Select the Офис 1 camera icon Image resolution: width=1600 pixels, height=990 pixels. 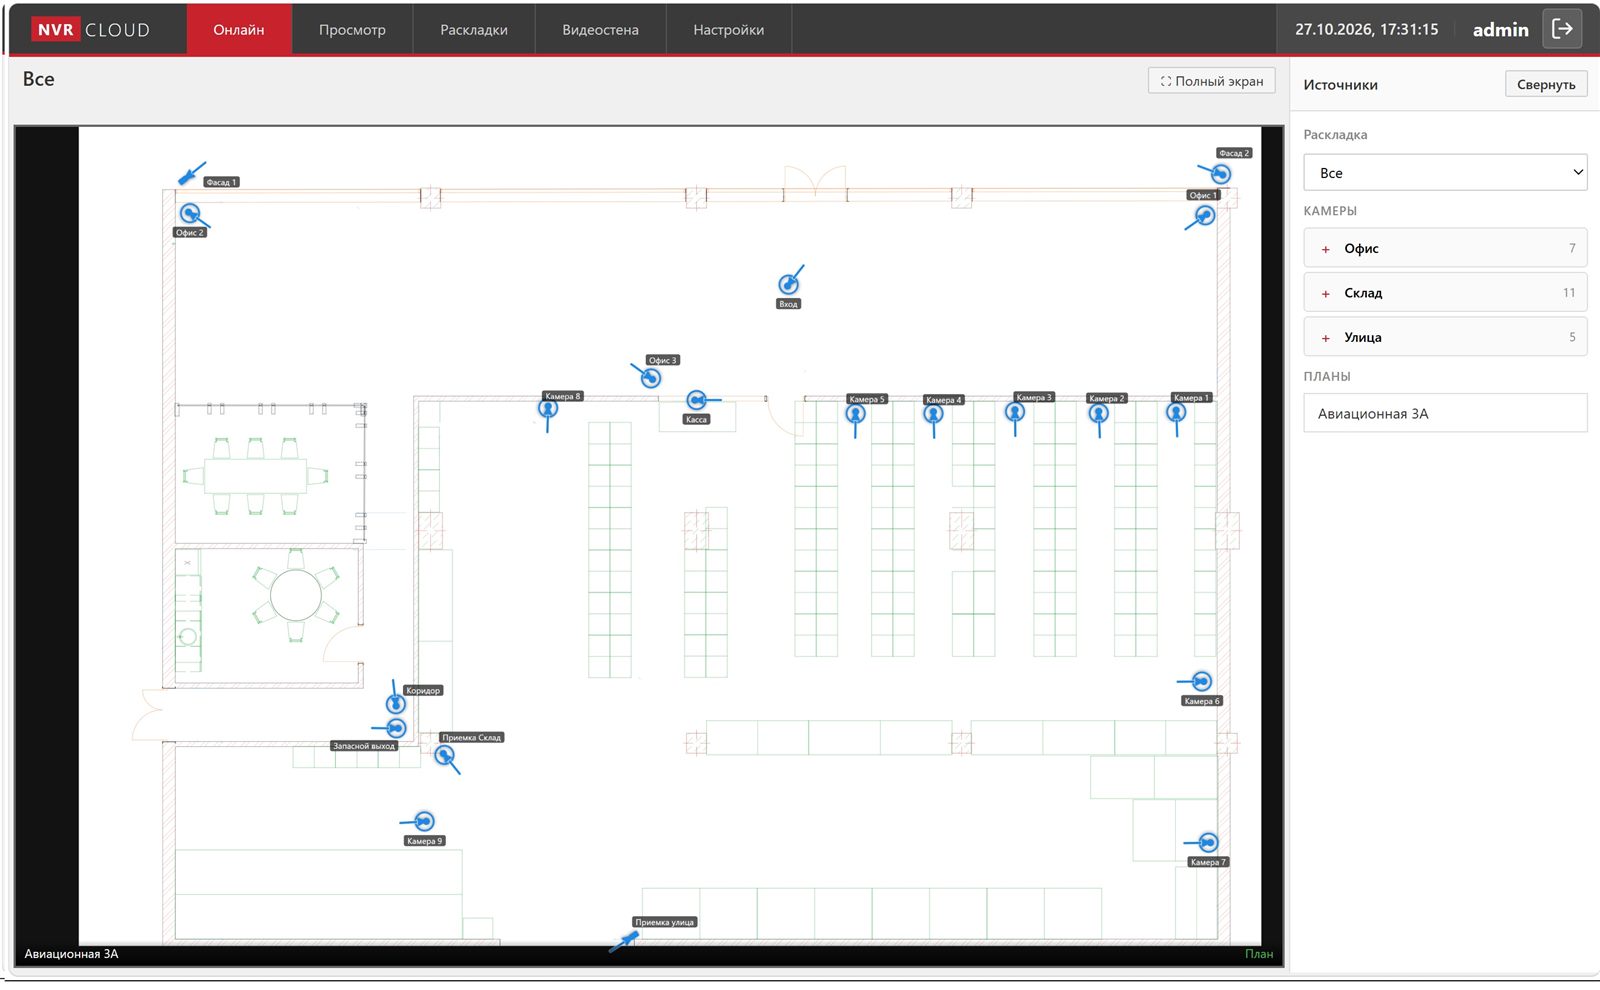pyautogui.click(x=1205, y=215)
